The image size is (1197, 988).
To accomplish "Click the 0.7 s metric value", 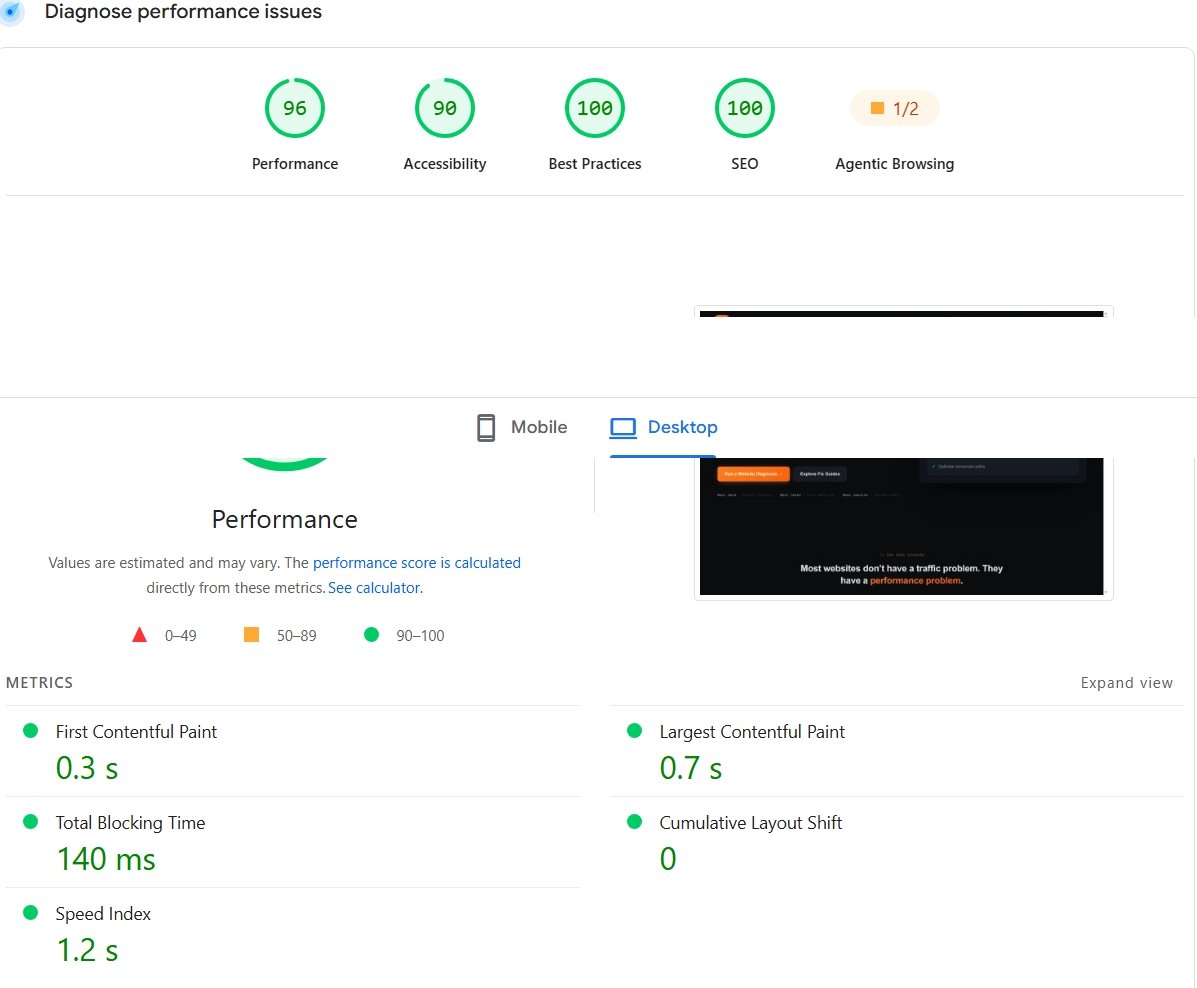I will pyautogui.click(x=691, y=768).
